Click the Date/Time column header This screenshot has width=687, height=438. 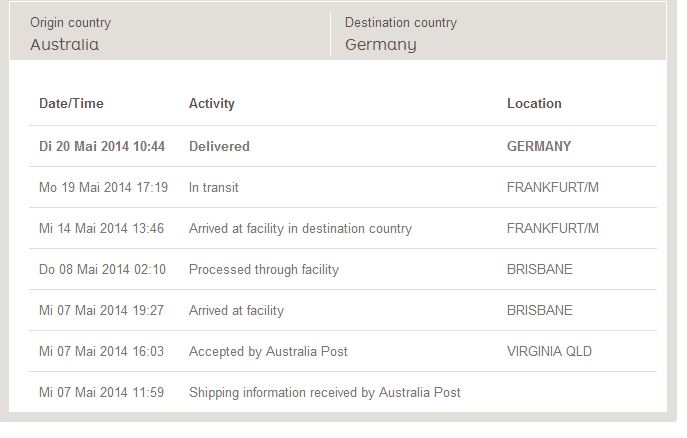[71, 104]
